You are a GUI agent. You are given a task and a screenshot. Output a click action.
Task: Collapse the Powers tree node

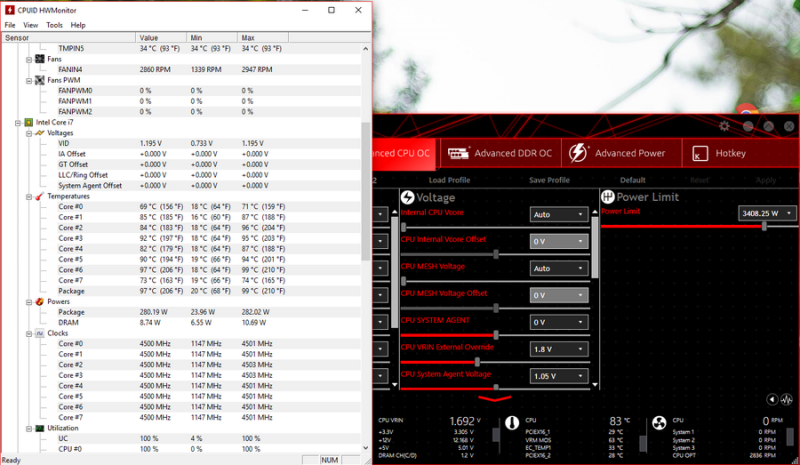tap(29, 302)
